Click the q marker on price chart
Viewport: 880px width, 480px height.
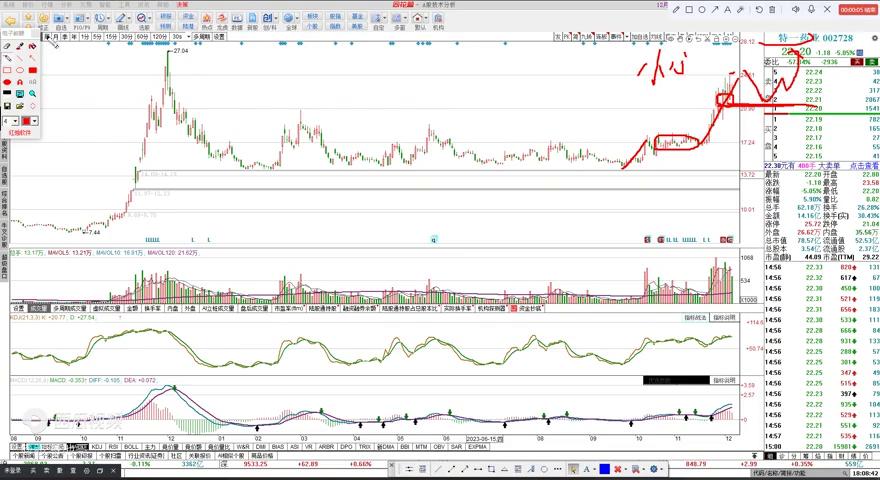pyautogui.click(x=433, y=240)
